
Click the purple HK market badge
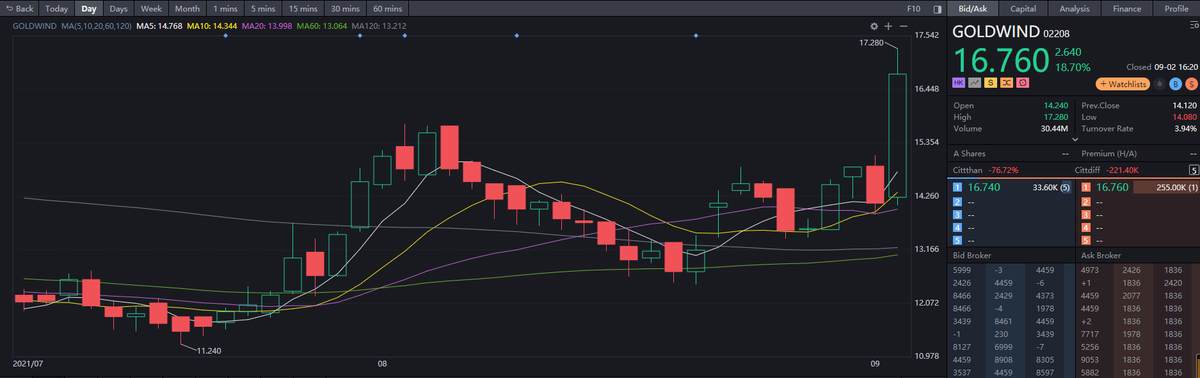coord(958,82)
